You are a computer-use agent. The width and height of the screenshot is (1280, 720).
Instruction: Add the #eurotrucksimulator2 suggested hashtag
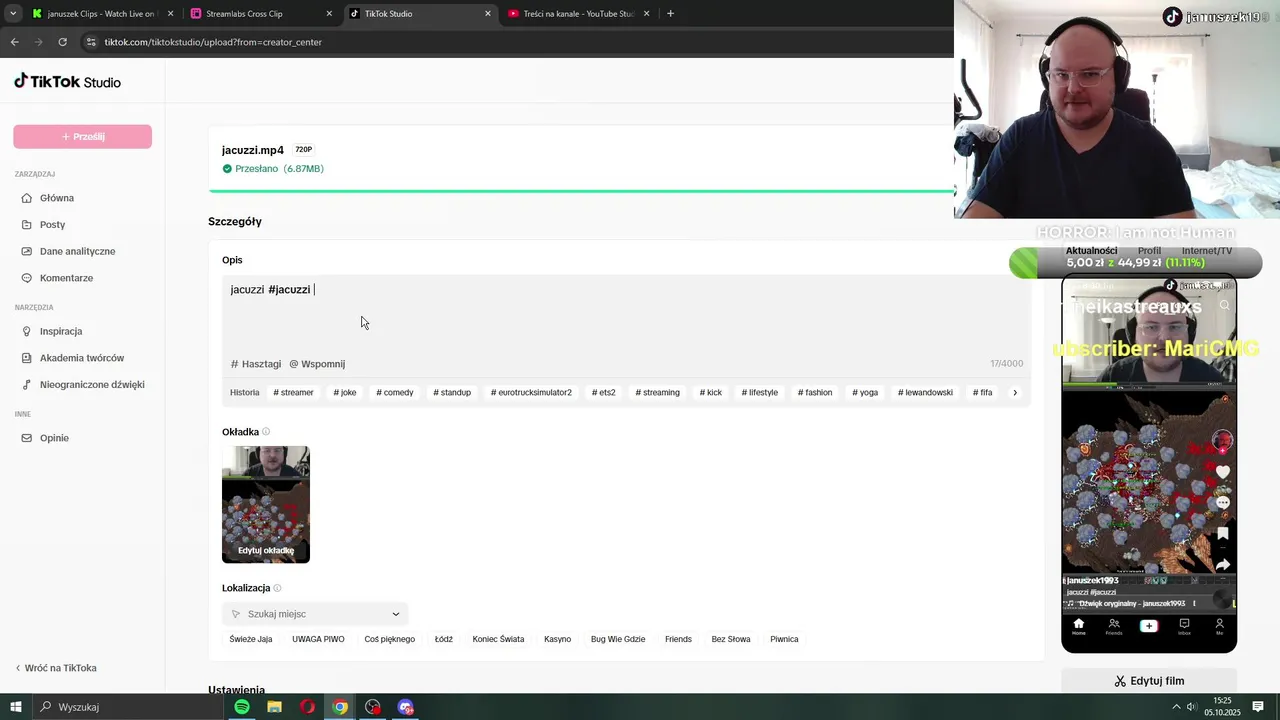coord(531,392)
